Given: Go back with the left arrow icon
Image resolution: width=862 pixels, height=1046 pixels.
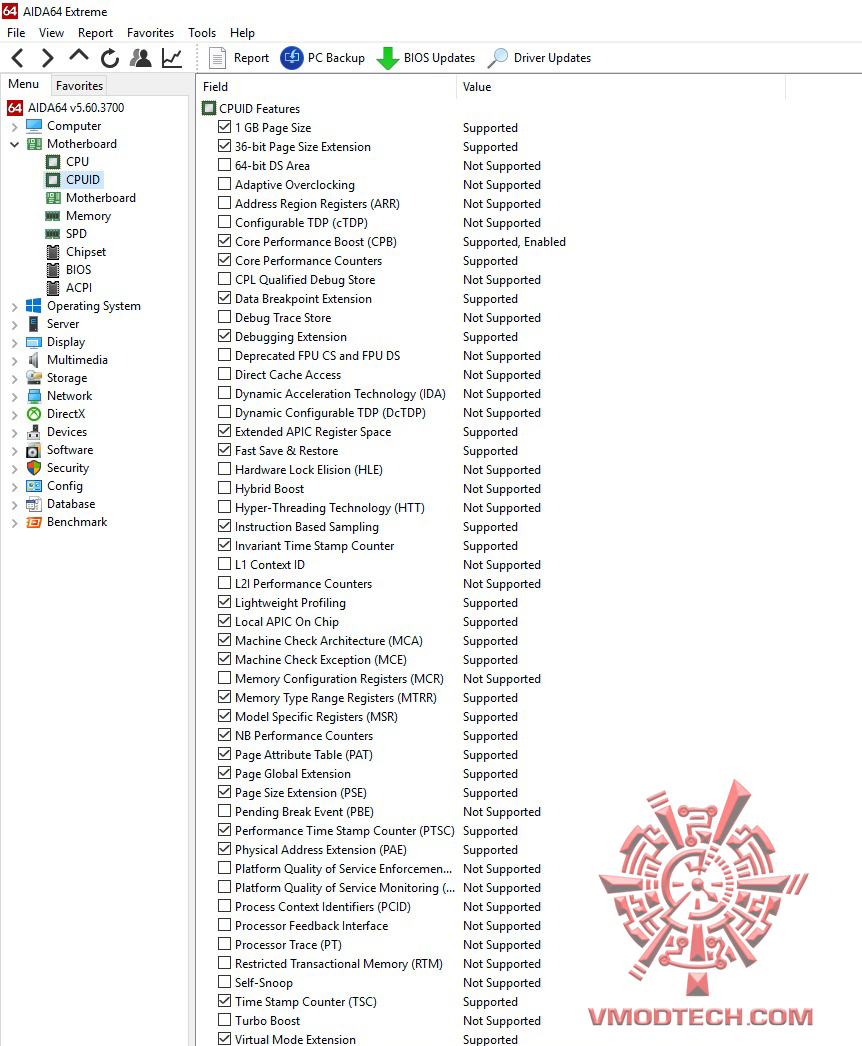Looking at the screenshot, I should 18,58.
